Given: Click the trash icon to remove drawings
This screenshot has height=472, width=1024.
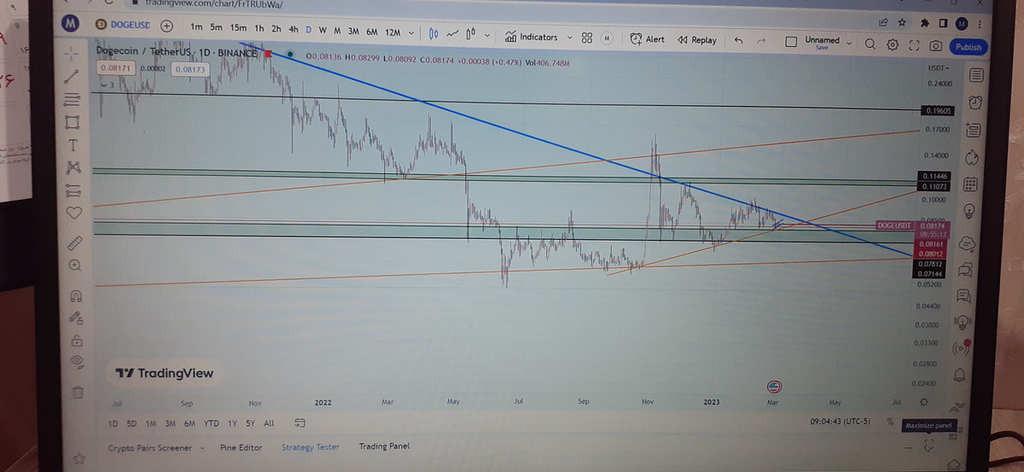Looking at the screenshot, I should click(77, 391).
